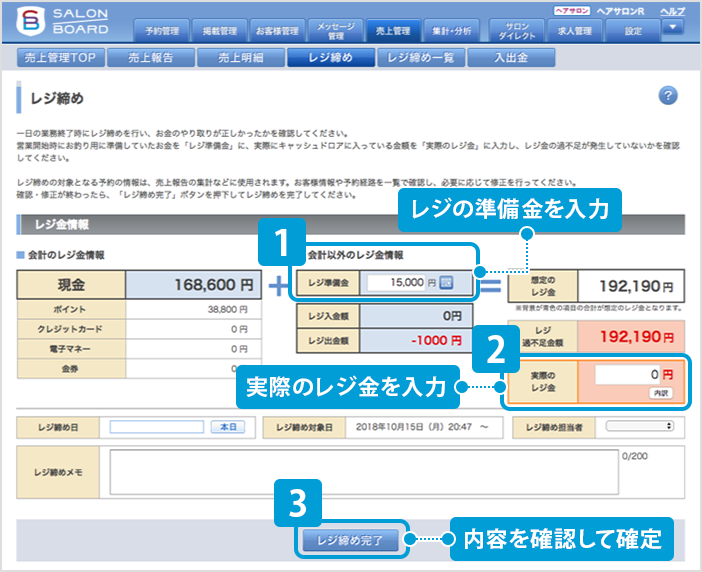Click the レジ締め日 date field

click(x=157, y=427)
